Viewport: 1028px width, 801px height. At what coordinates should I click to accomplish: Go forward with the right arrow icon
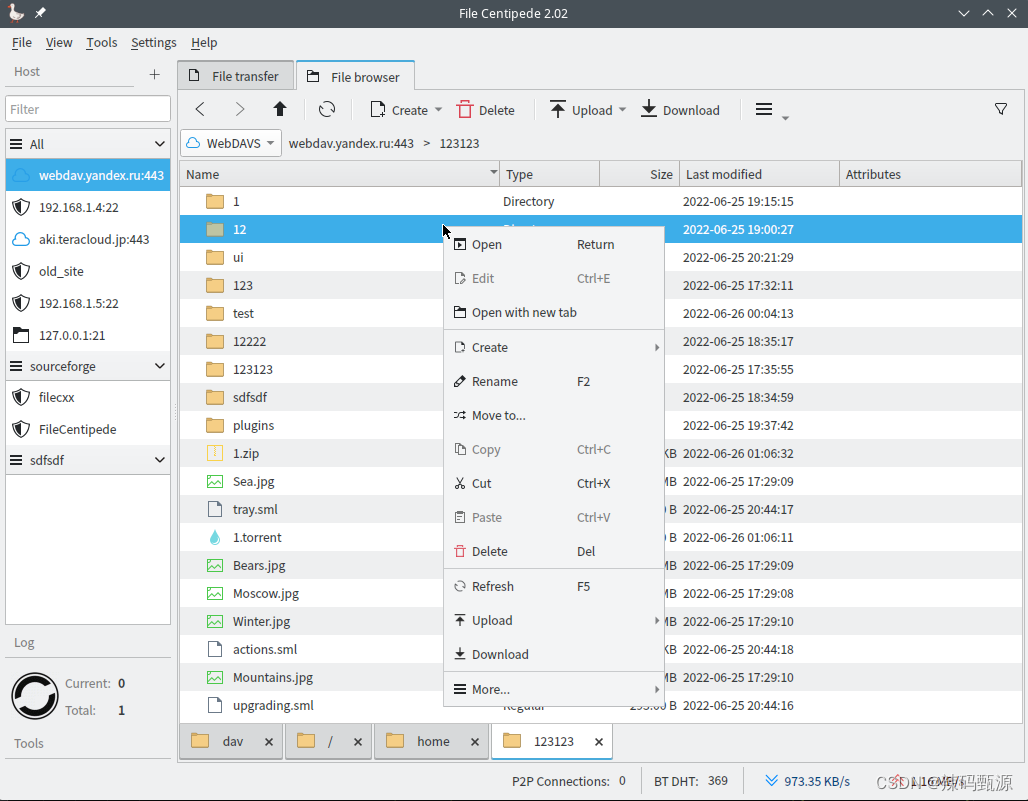[240, 109]
